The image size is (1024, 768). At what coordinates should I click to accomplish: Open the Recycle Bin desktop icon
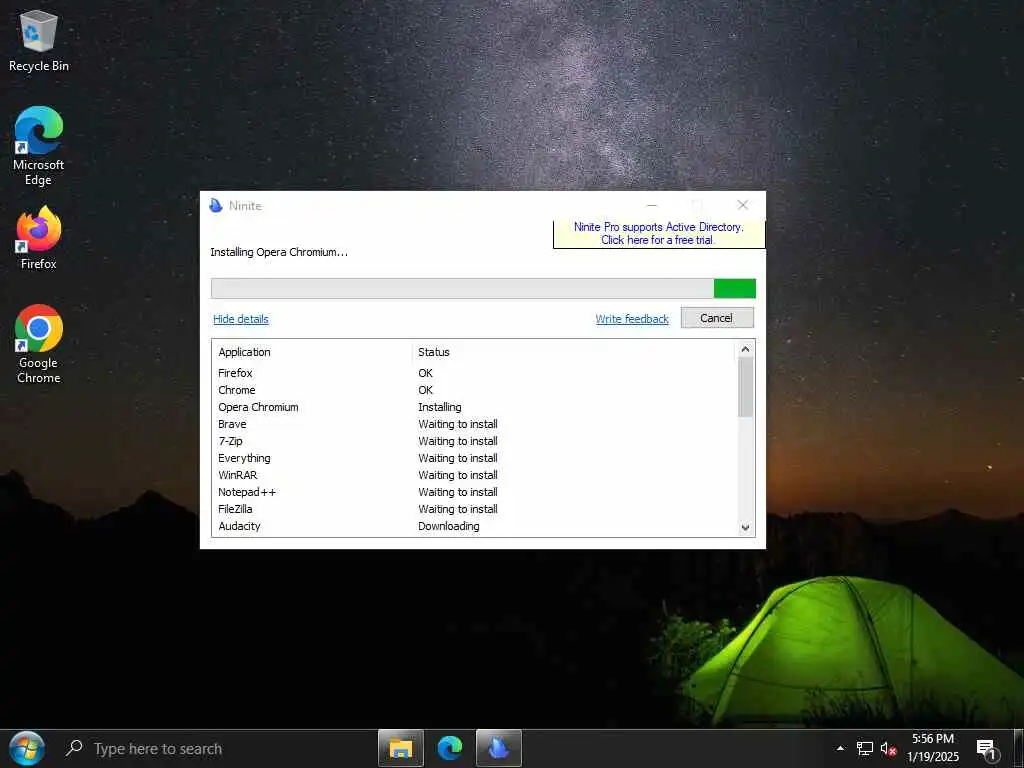click(x=39, y=41)
